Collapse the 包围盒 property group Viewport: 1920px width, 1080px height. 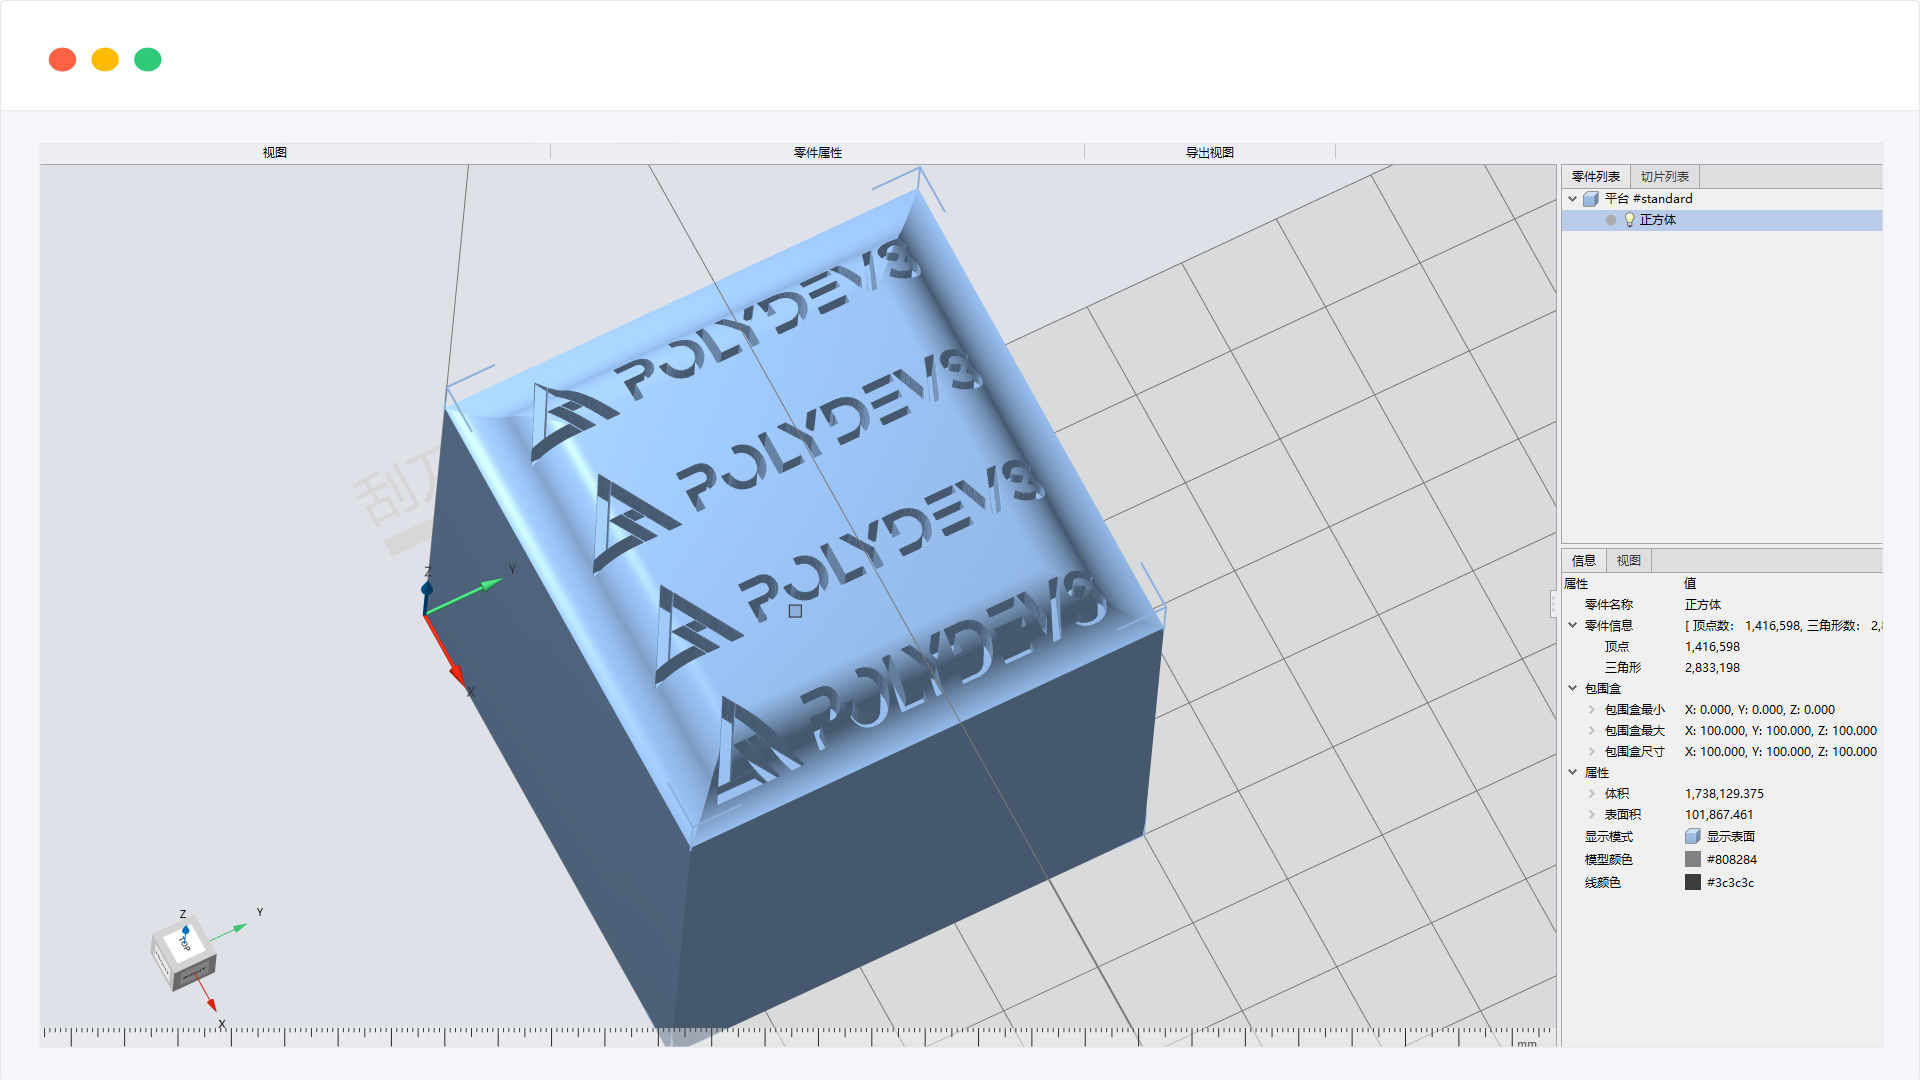[x=1573, y=689]
